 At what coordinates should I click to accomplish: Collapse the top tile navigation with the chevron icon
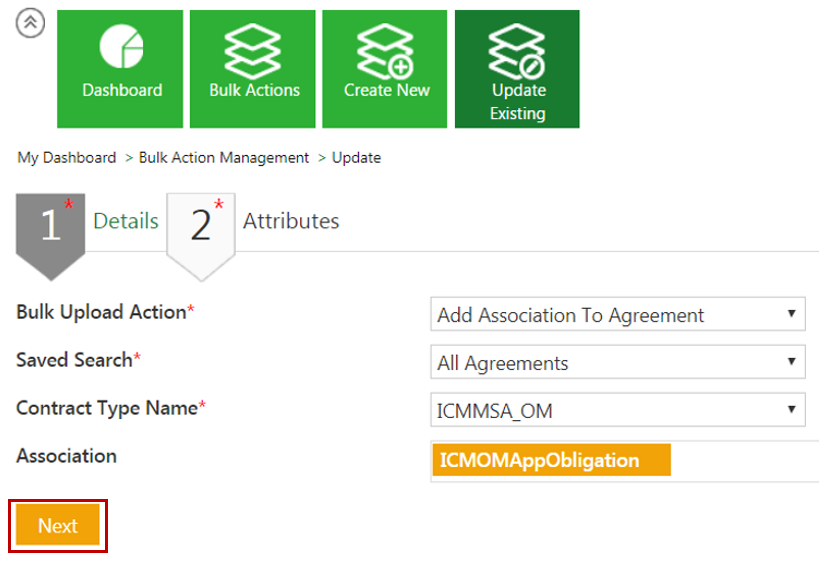point(31,25)
